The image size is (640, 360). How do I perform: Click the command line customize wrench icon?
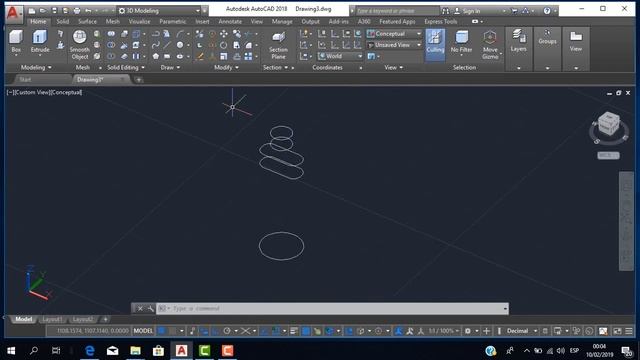click(150, 309)
